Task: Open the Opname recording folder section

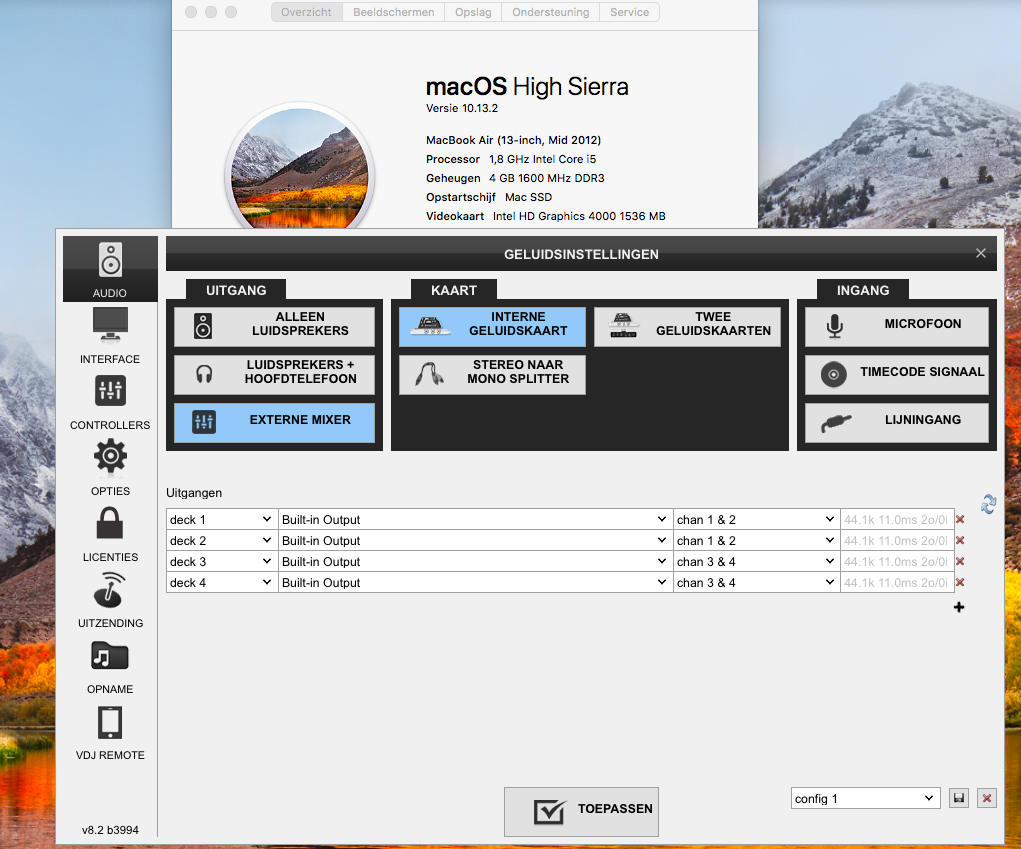Action: tap(110, 666)
